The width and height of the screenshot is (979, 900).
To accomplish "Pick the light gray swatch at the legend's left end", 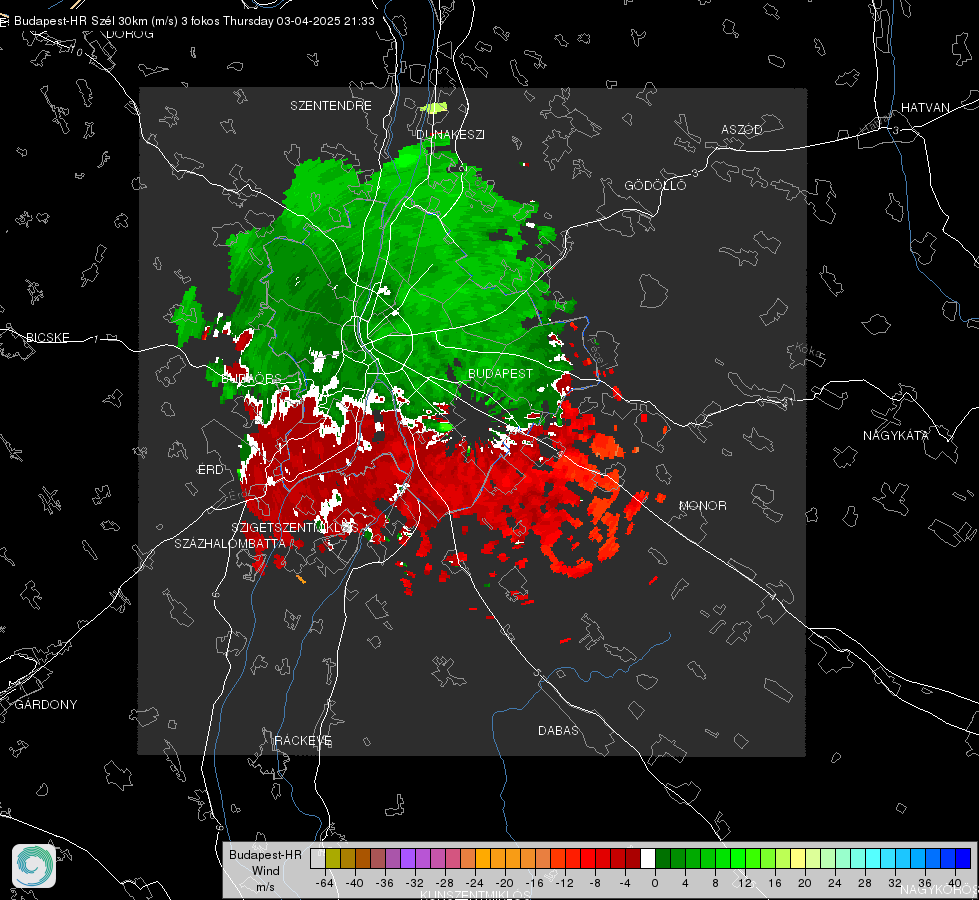I will point(318,859).
